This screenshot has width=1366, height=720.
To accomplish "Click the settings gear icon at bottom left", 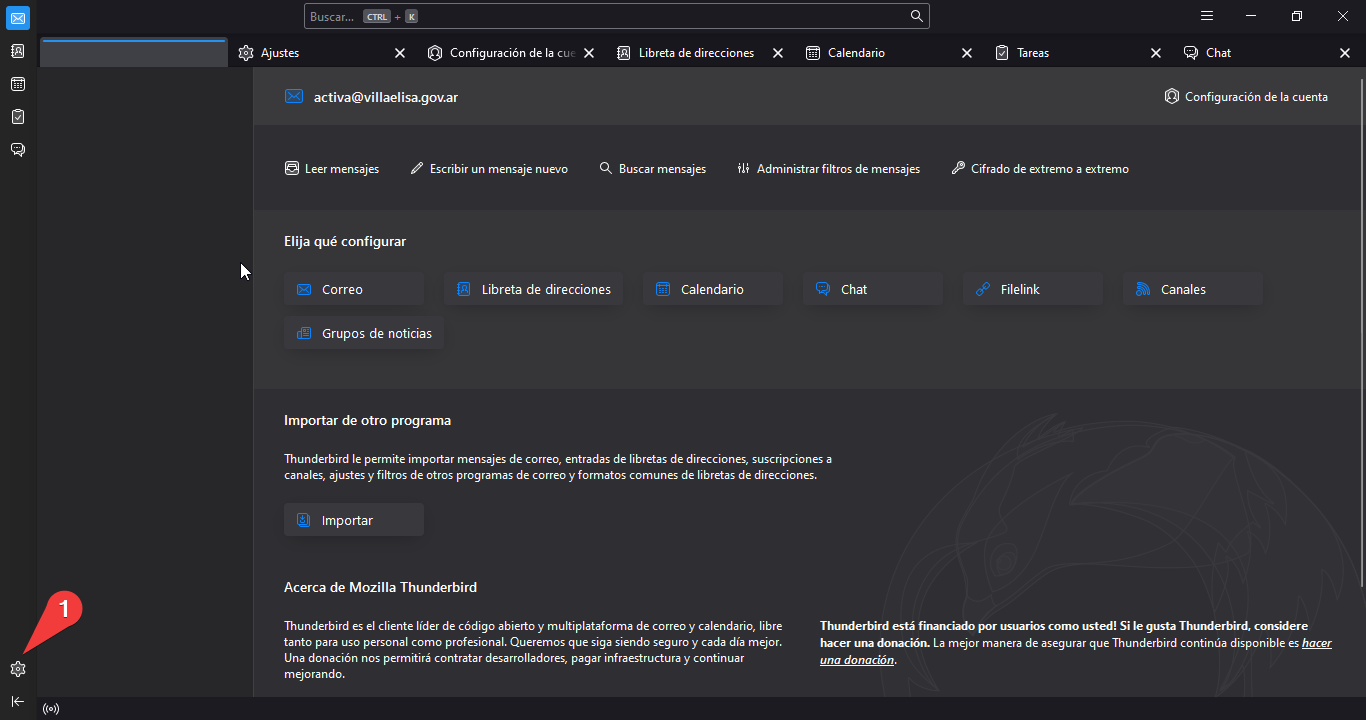I will point(18,669).
